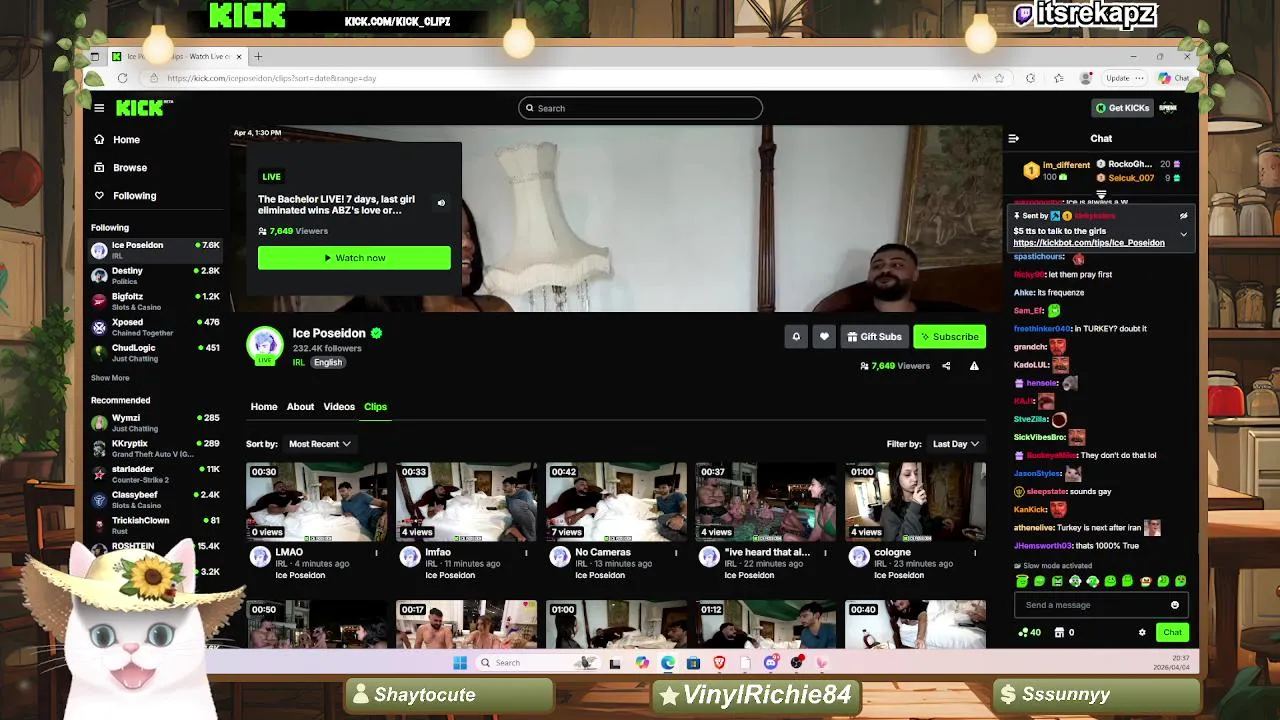Open Destiny channel in Following list
The height and width of the screenshot is (720, 1280).
tap(155, 275)
